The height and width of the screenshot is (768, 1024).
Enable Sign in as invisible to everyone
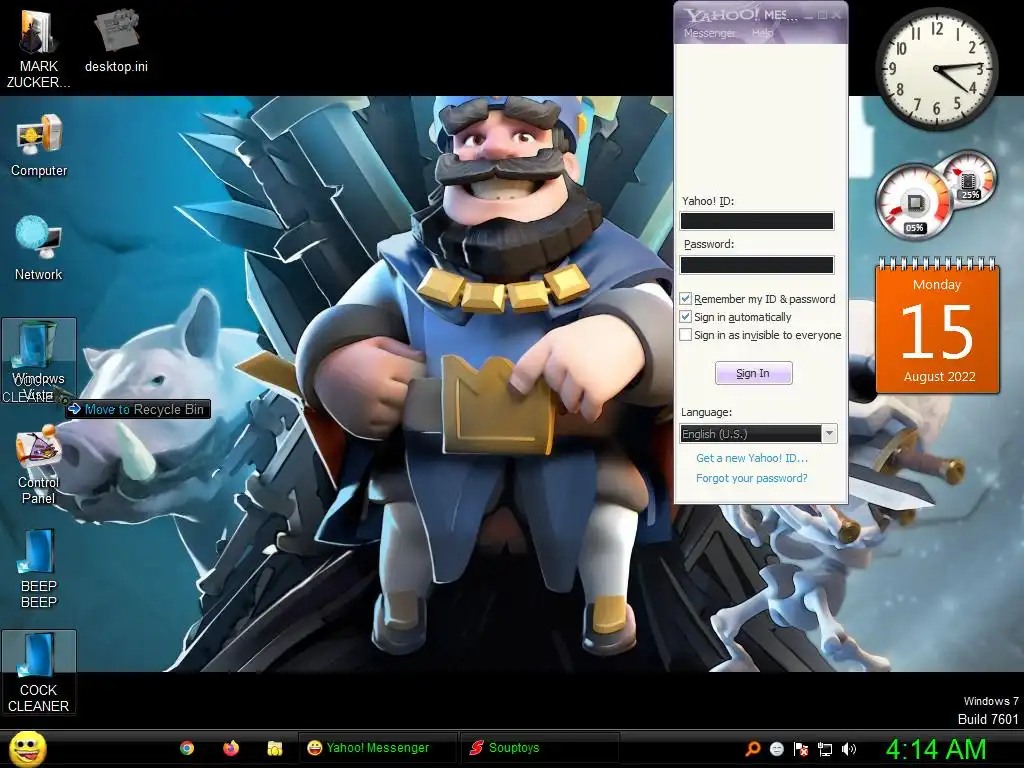686,335
